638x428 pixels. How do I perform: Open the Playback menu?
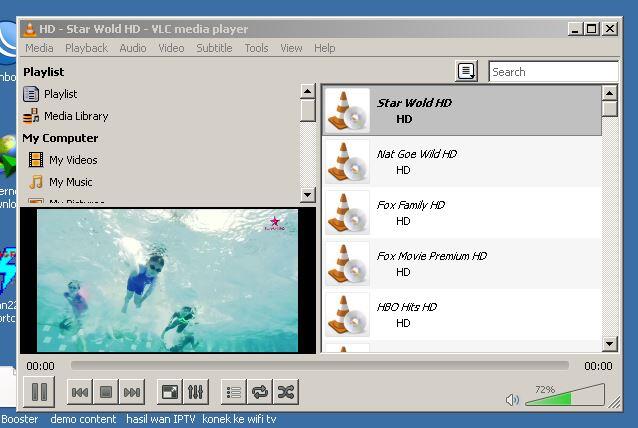click(86, 48)
